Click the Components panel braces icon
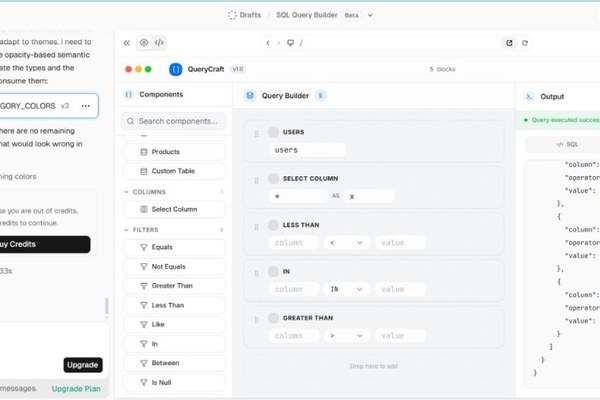The image size is (600, 400). 129,95
